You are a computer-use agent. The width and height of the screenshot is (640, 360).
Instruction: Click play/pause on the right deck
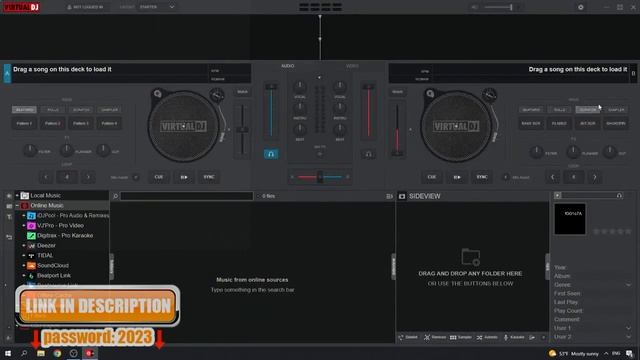click(x=457, y=177)
